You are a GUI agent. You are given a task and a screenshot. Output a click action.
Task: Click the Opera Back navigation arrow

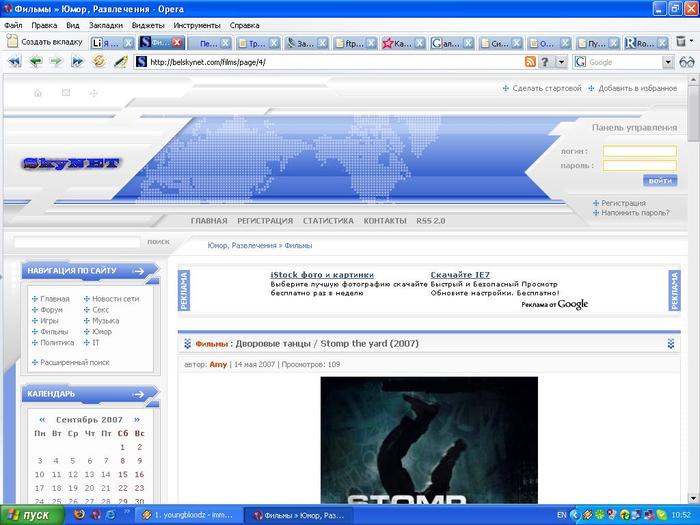point(35,62)
